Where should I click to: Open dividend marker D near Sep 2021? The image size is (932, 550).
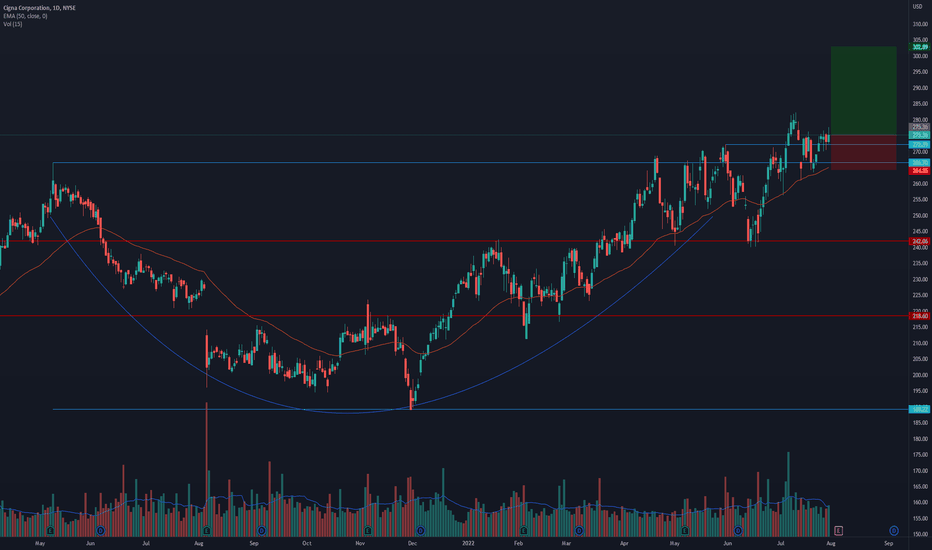[262, 530]
